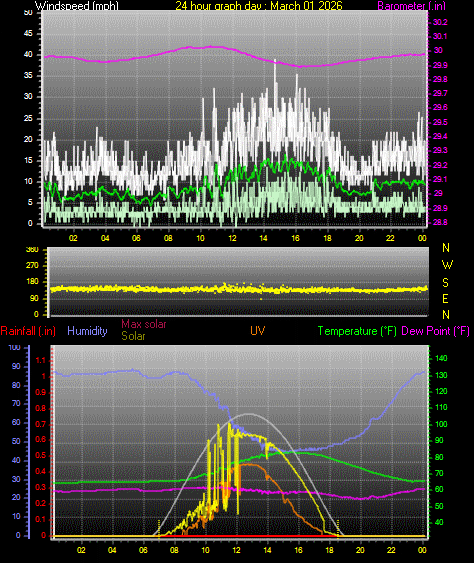Click hour 04 under the humidity chart
474x563 pixels.
[x=112, y=550]
